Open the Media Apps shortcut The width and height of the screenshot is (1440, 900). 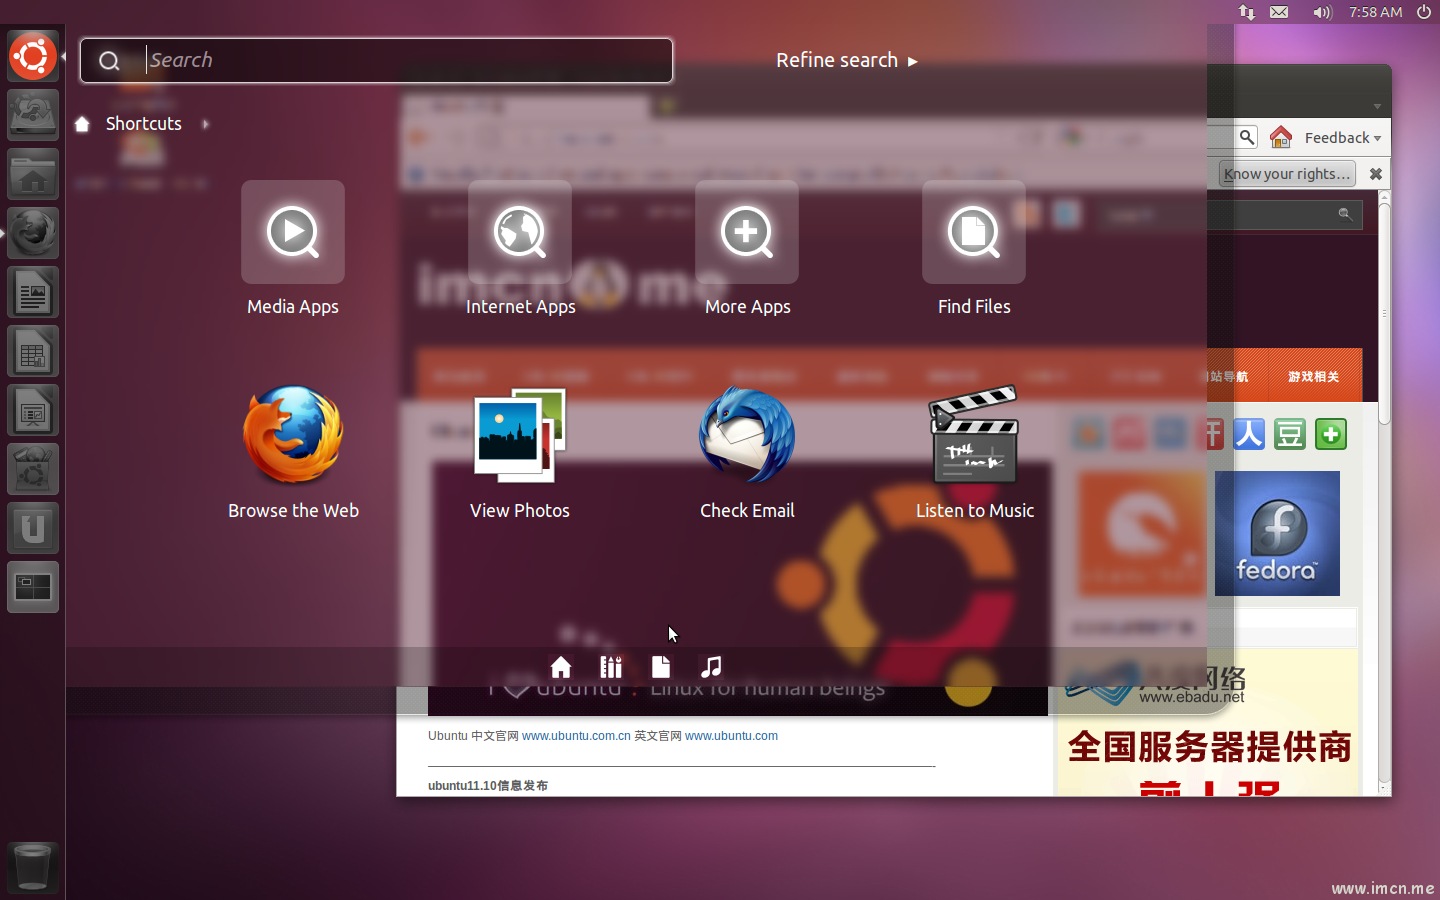[x=293, y=233]
